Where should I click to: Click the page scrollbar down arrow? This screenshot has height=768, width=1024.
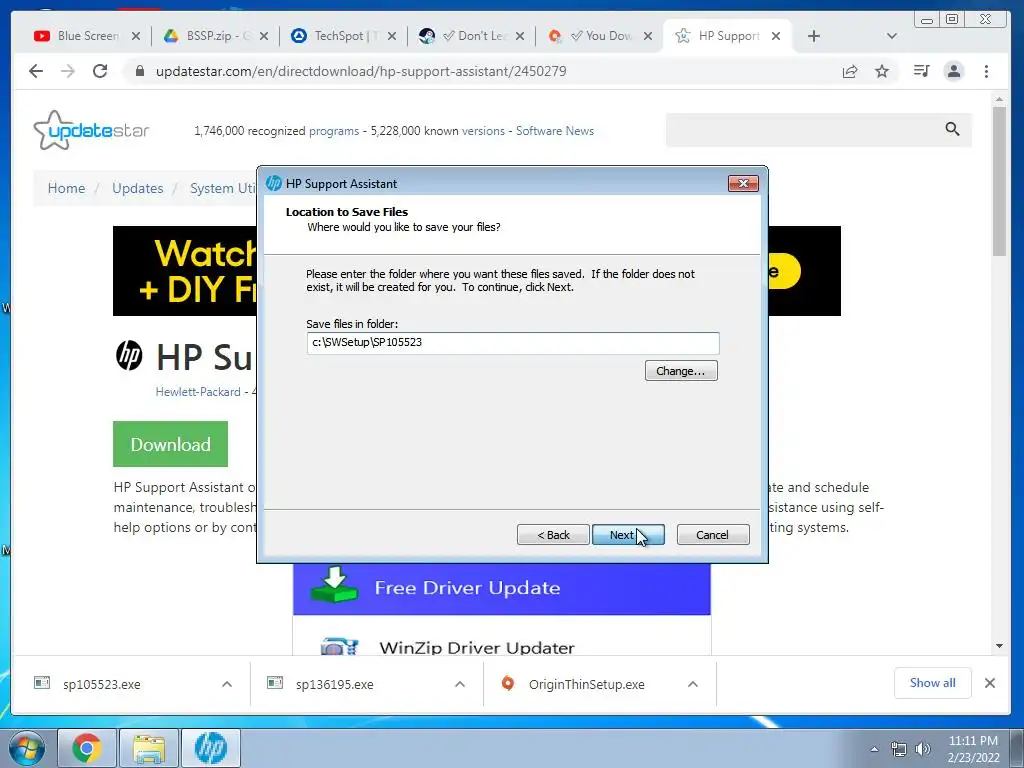(x=999, y=647)
